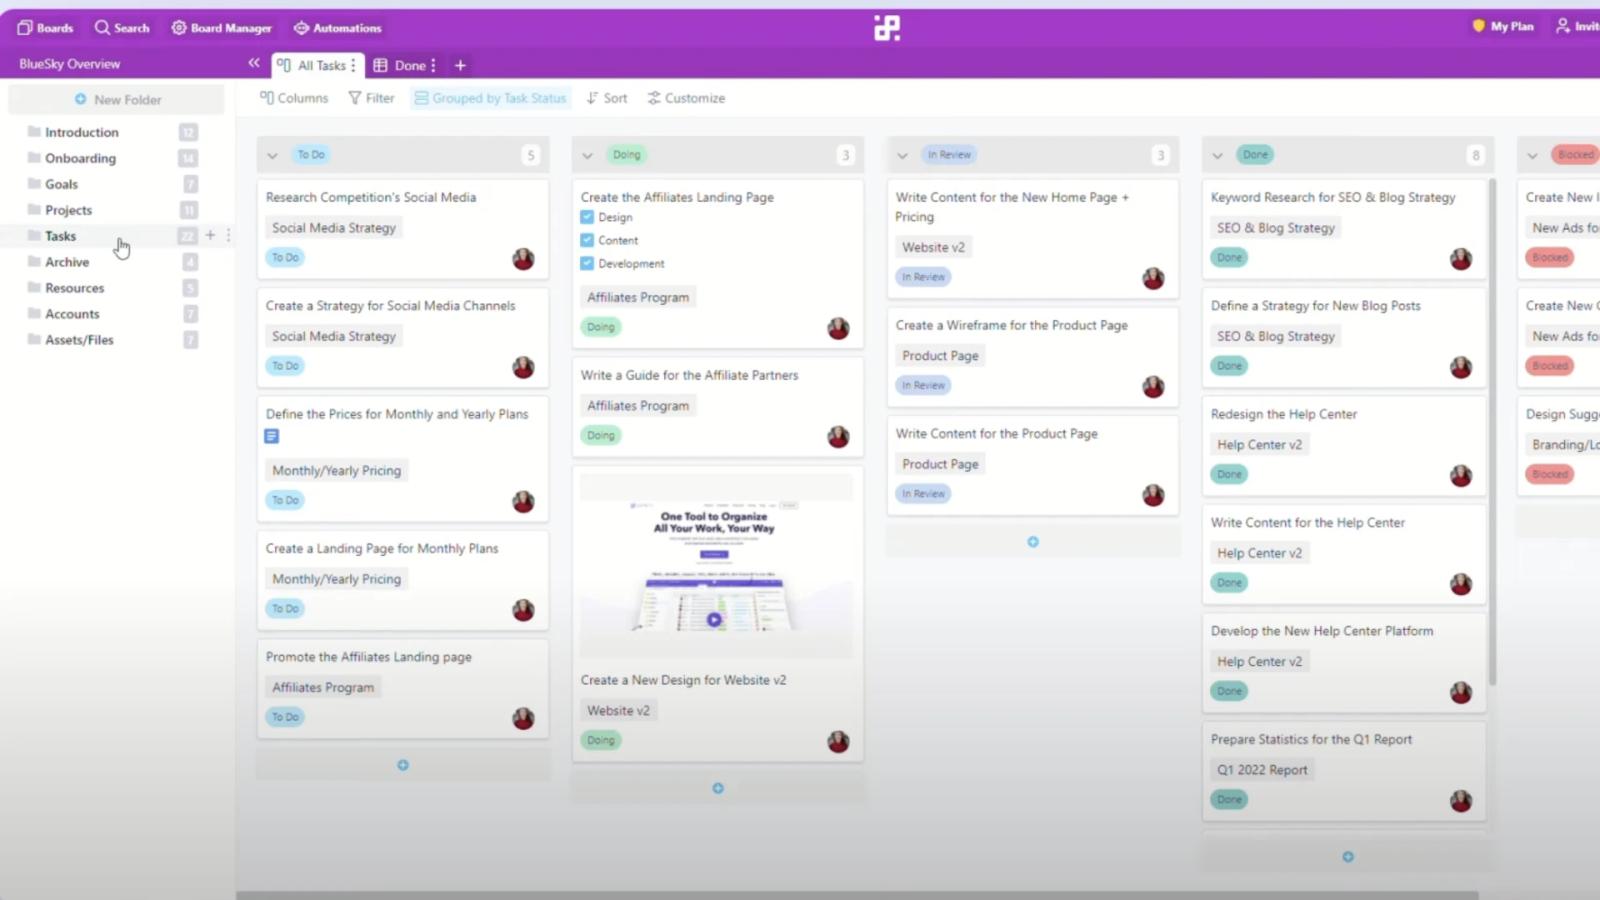Add a task to In Review column
Viewport: 1600px width, 900px height.
coord(1033,542)
